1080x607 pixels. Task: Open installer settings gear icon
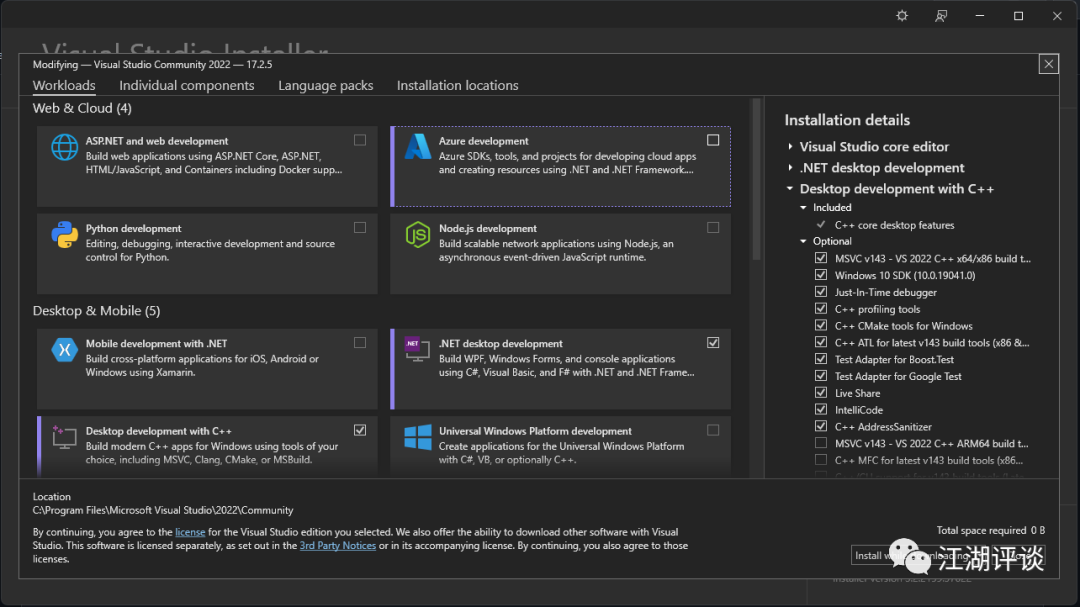click(902, 16)
